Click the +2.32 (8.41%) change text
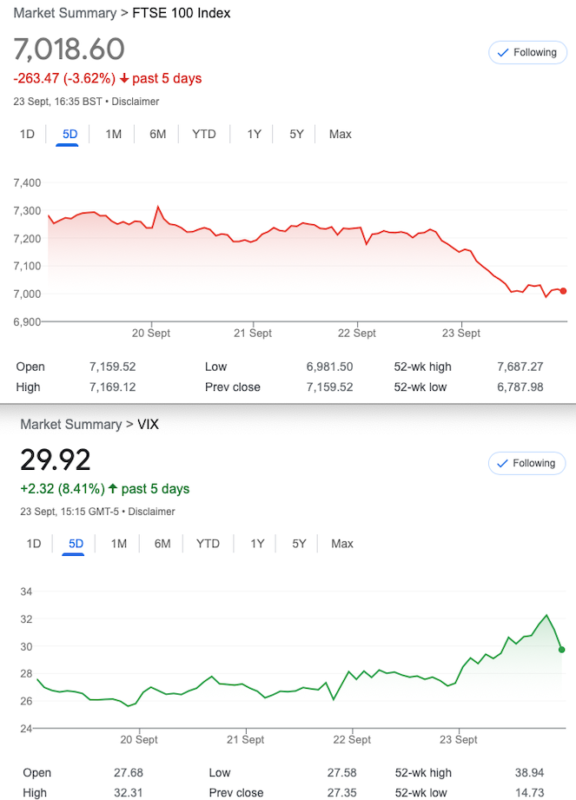Image resolution: width=576 pixels, height=800 pixels. point(62,489)
